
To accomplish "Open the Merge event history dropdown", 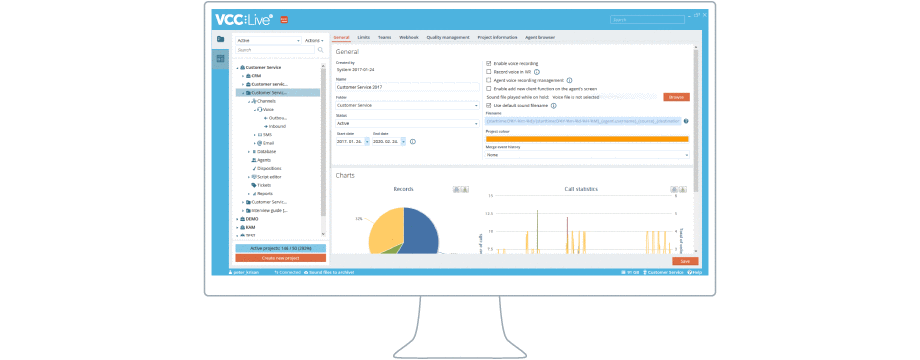I will (x=587, y=155).
